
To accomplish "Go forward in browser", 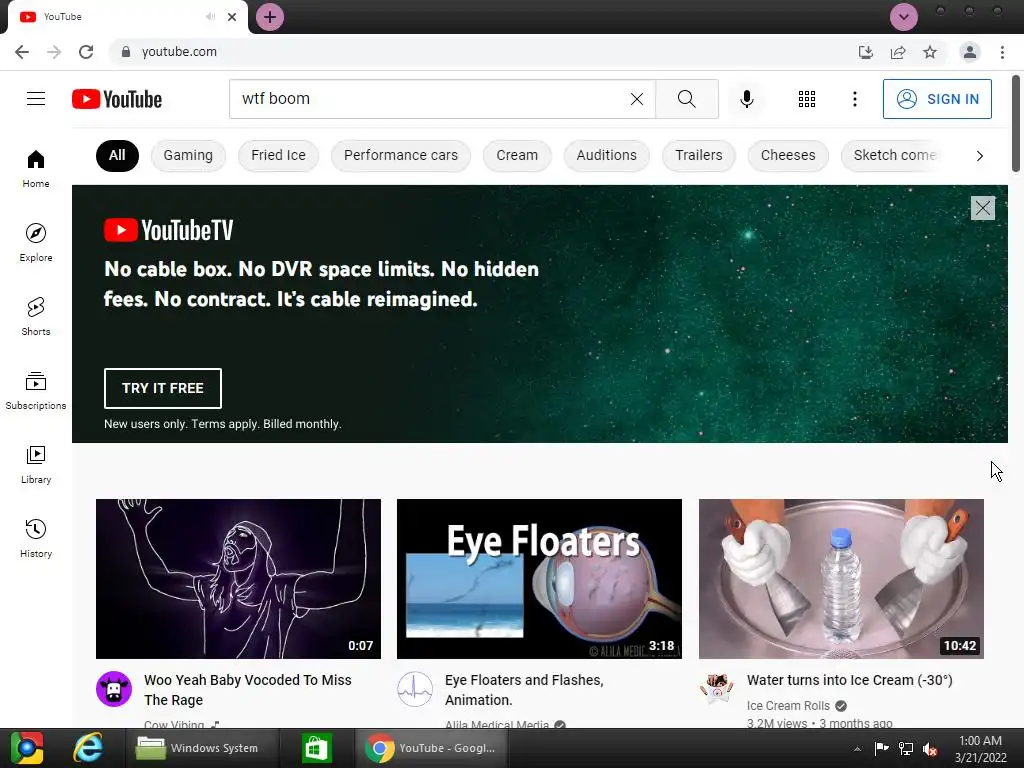I will pyautogui.click(x=54, y=52).
